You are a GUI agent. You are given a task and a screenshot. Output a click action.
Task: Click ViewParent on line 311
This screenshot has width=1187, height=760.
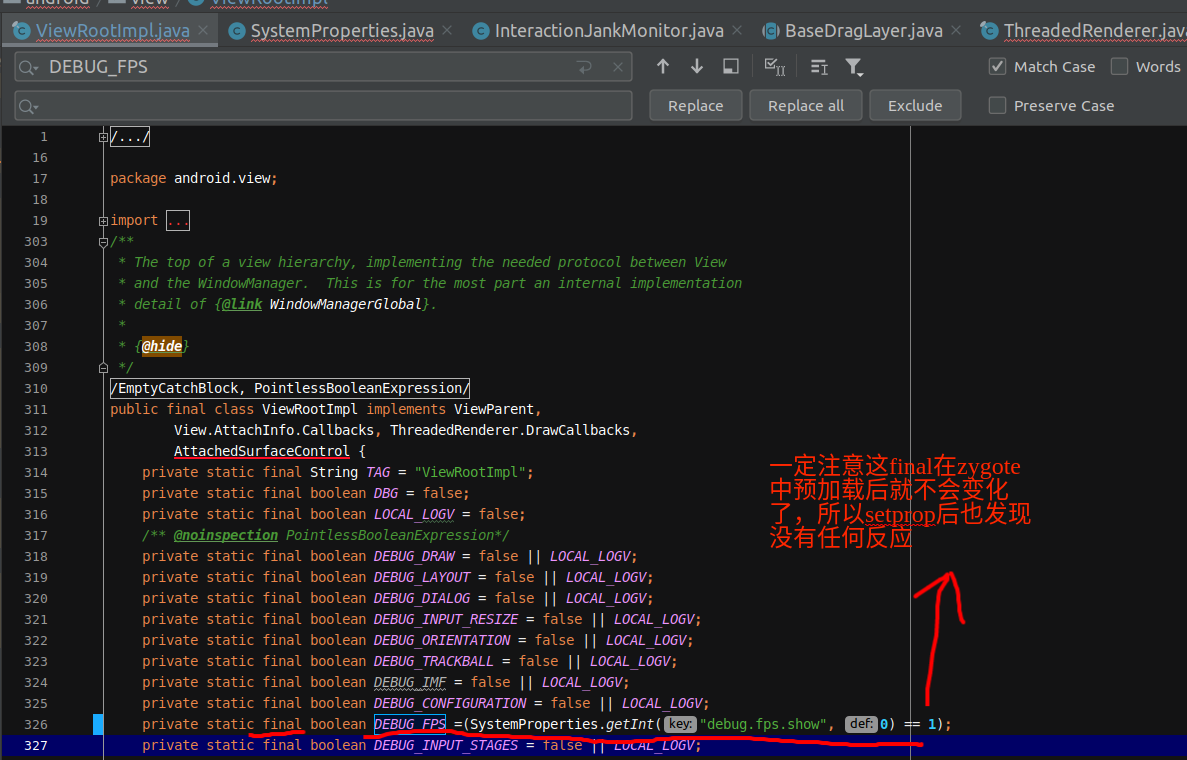494,410
